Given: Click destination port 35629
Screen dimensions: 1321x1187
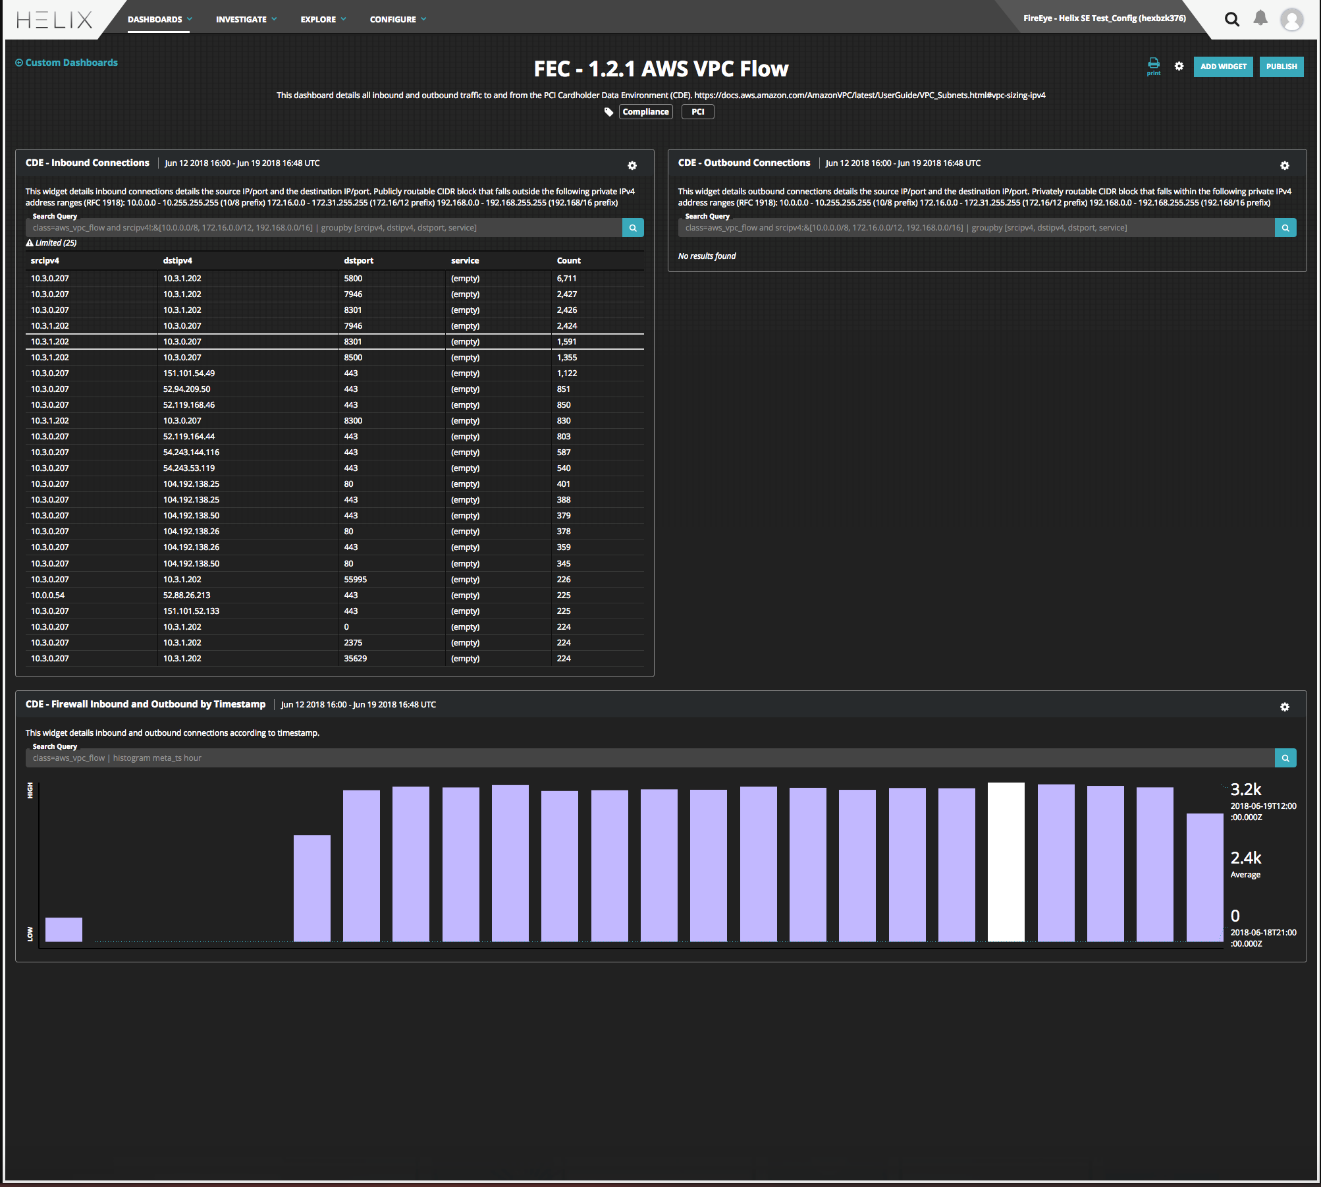Looking at the screenshot, I should coord(356,659).
